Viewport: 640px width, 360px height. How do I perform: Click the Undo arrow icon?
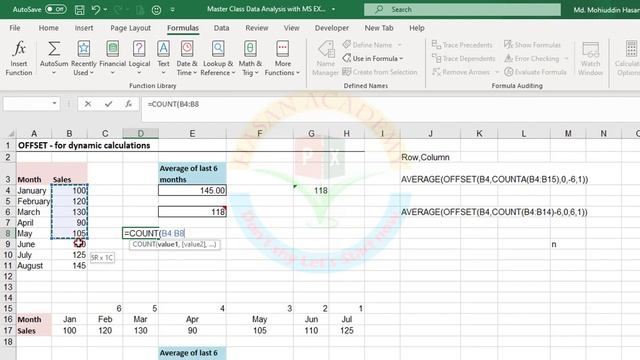click(96, 9)
